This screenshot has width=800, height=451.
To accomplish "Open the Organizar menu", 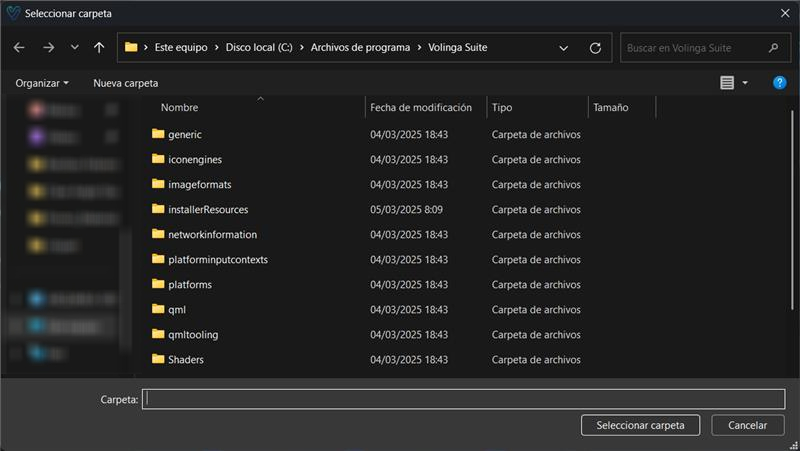I will pos(42,83).
